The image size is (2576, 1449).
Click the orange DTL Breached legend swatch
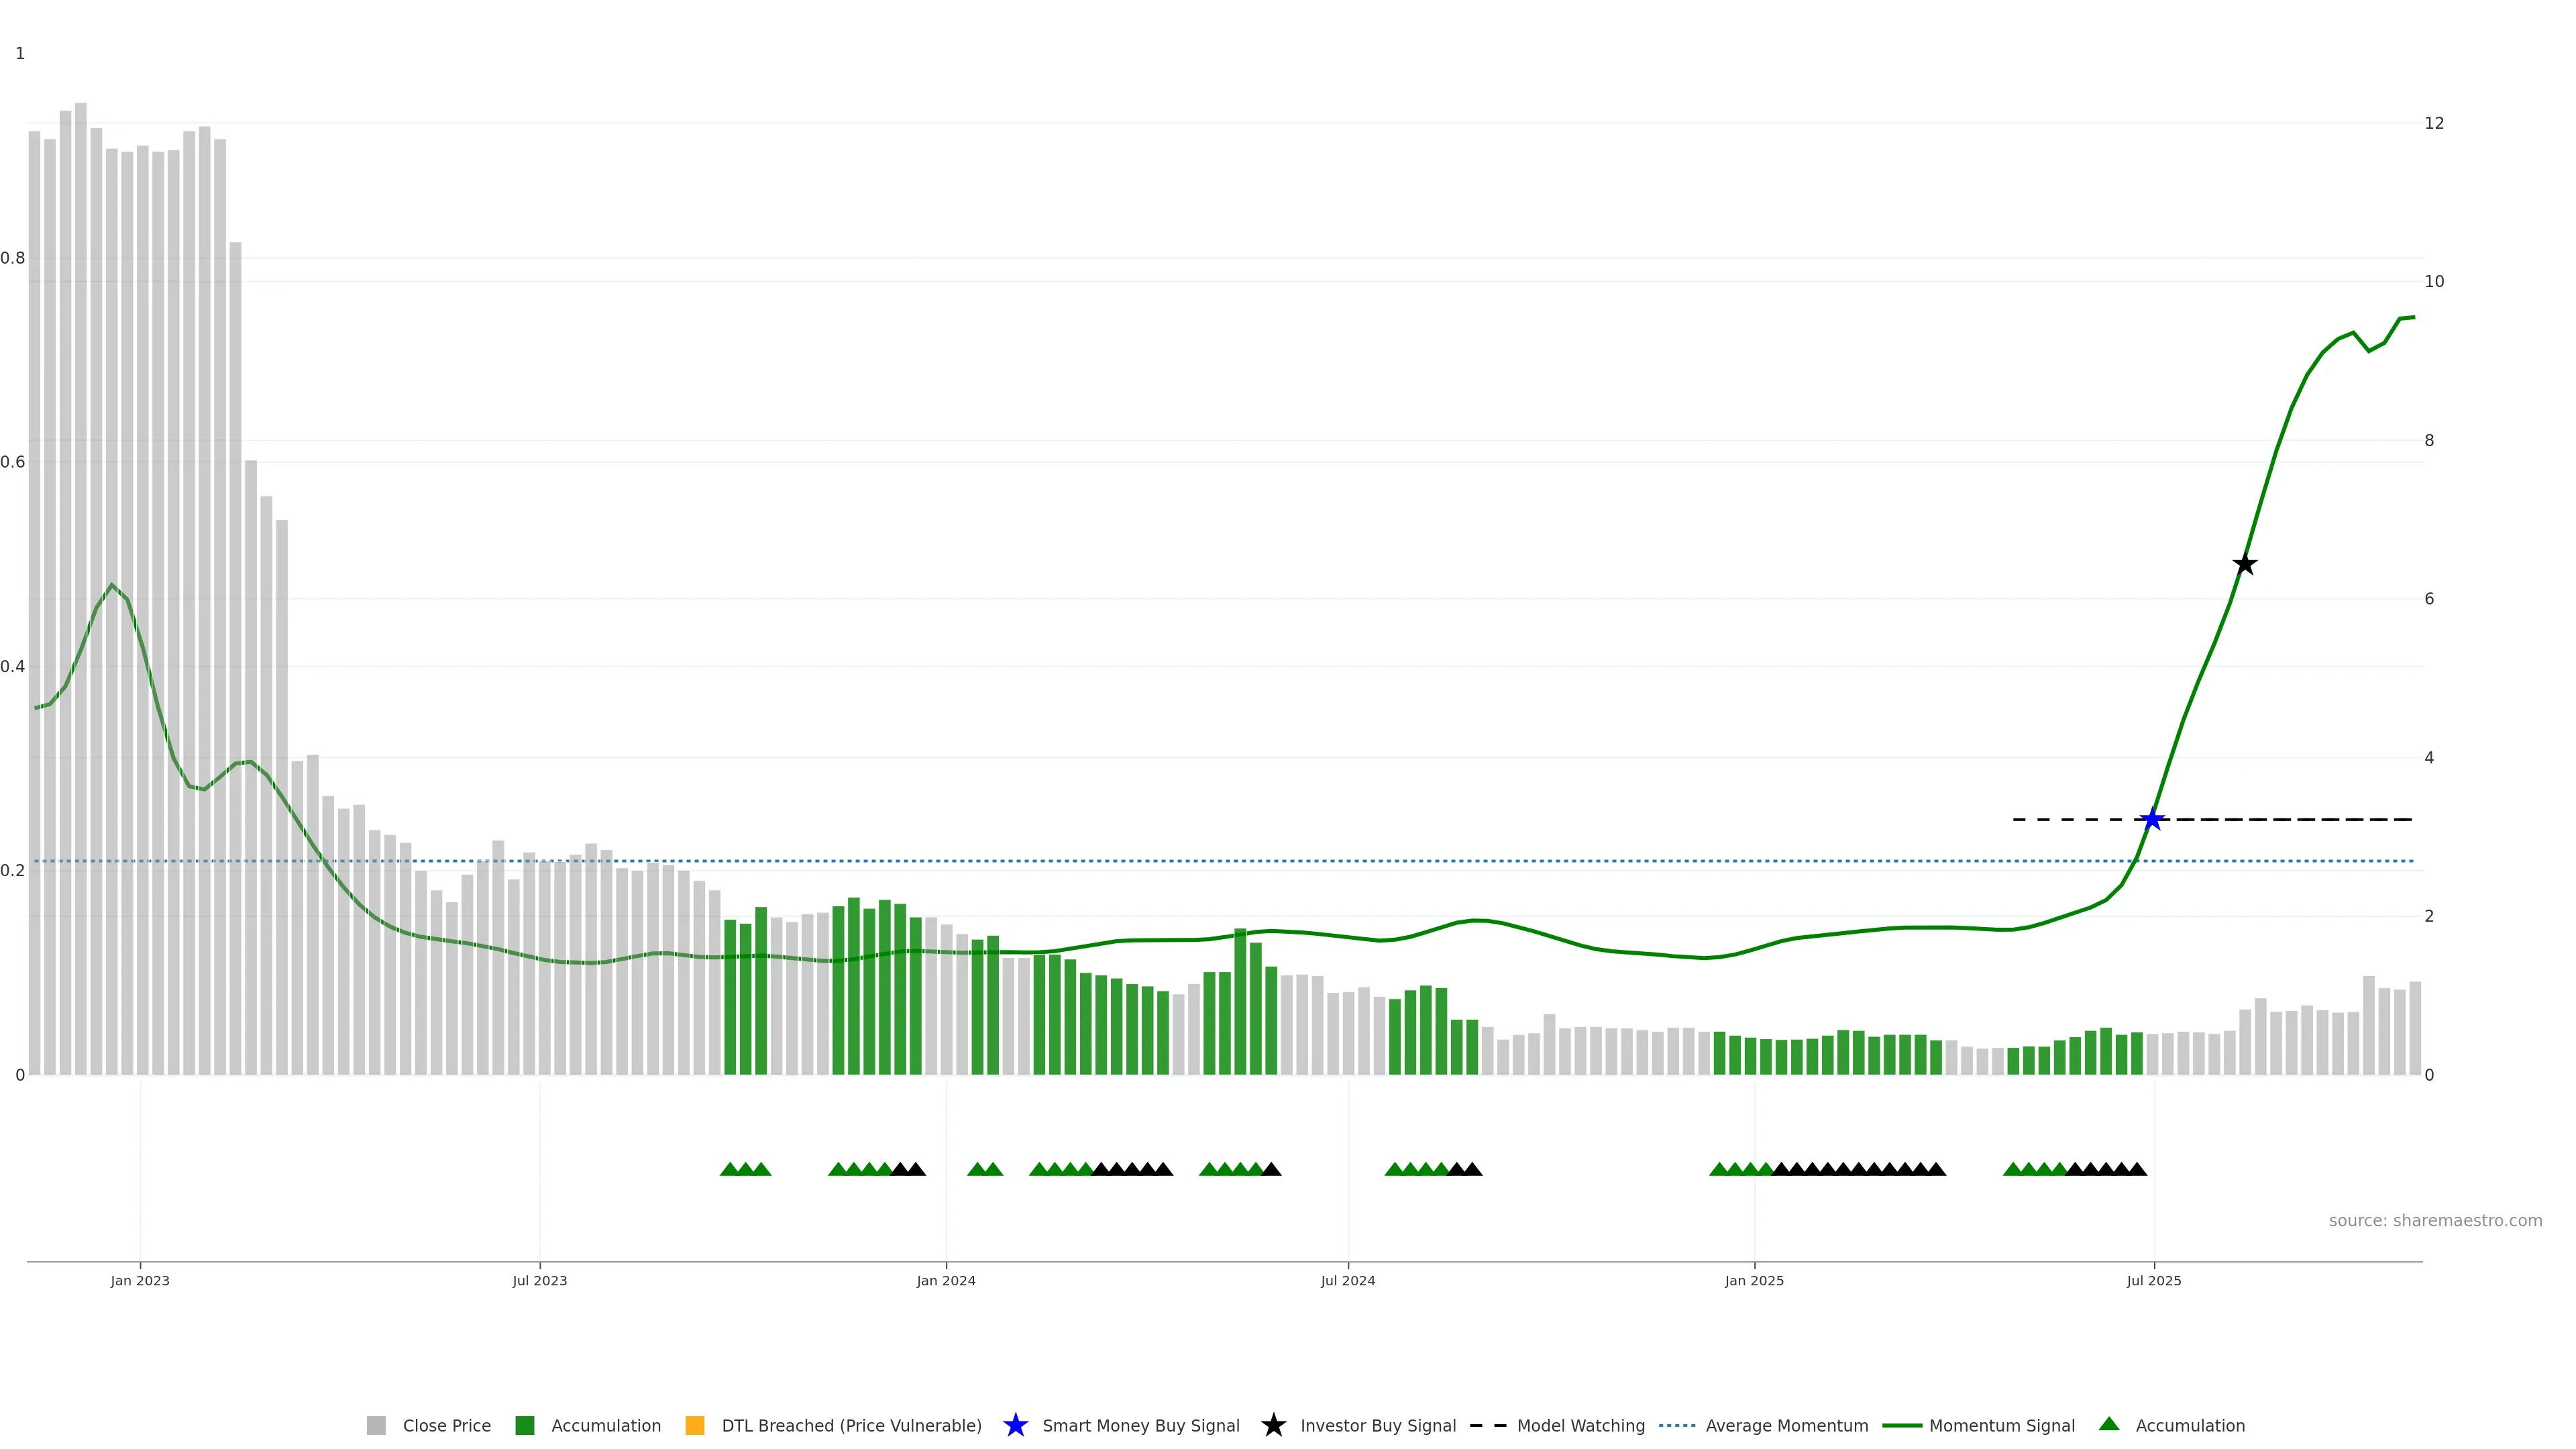click(695, 1426)
